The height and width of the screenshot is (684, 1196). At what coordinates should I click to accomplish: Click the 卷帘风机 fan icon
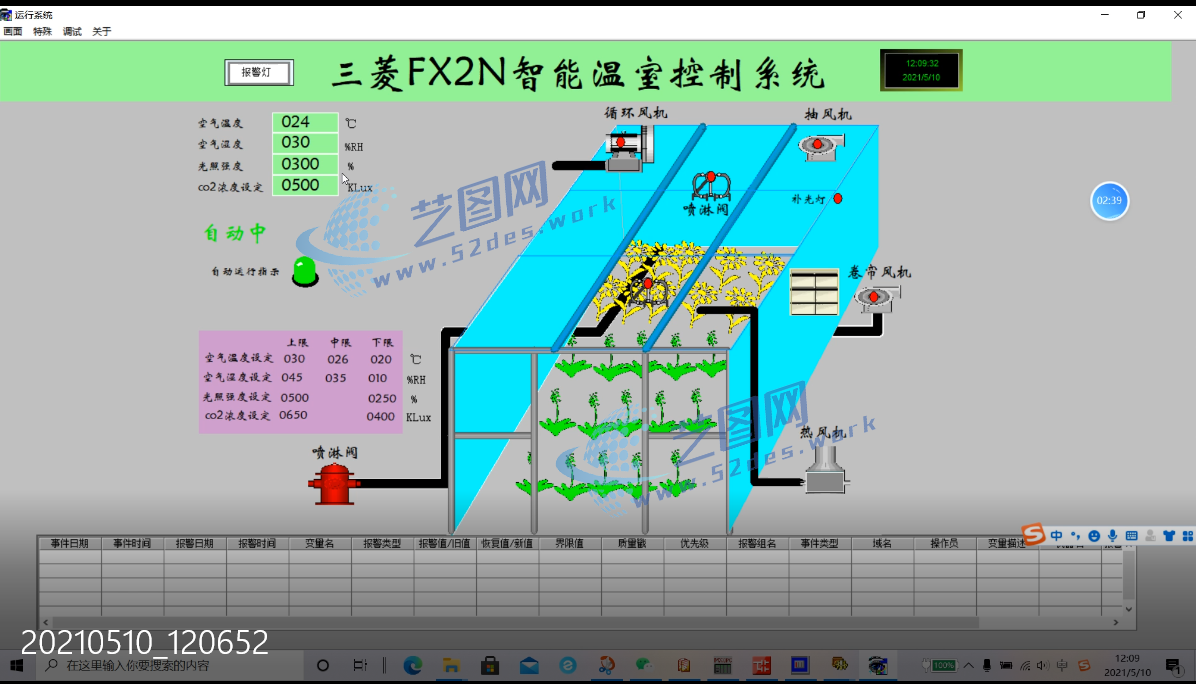click(x=875, y=297)
